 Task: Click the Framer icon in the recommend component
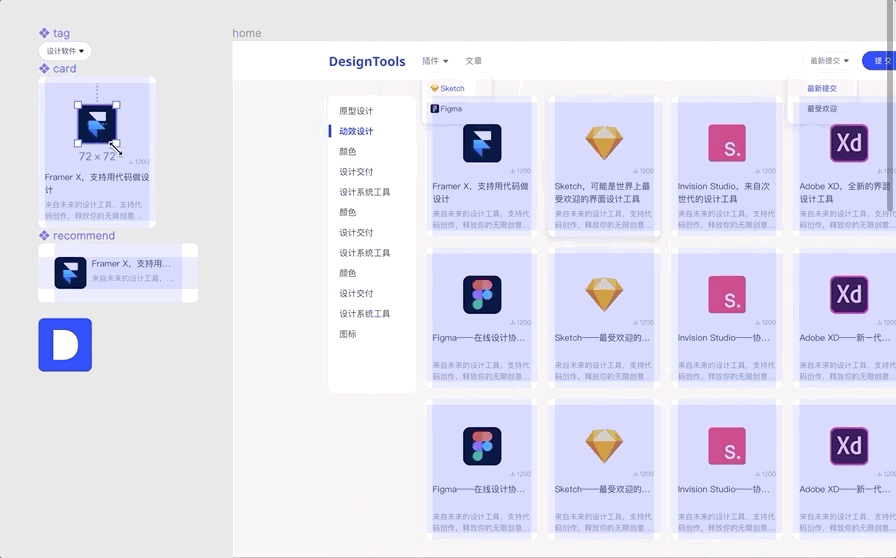coord(70,272)
